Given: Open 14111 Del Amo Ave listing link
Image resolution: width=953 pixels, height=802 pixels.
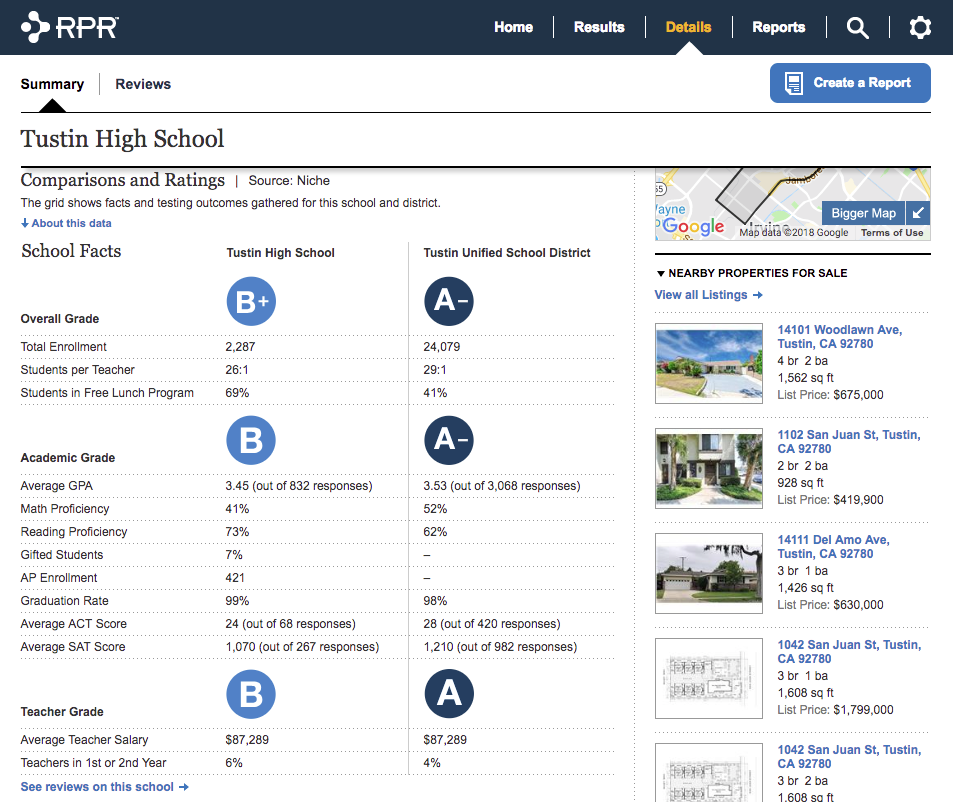Looking at the screenshot, I should (x=833, y=547).
